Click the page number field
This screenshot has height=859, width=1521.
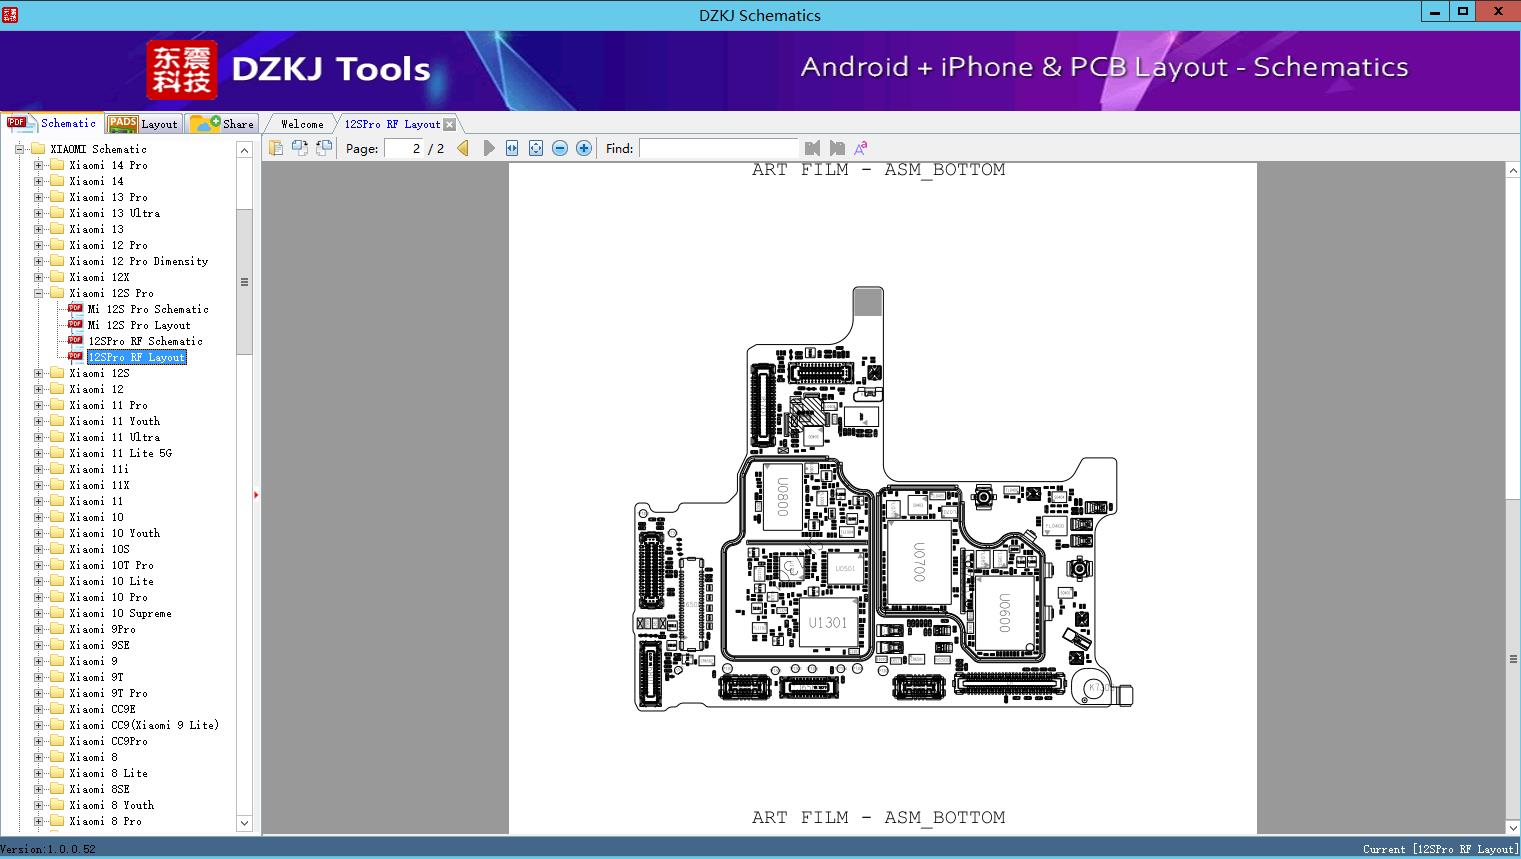(x=403, y=148)
